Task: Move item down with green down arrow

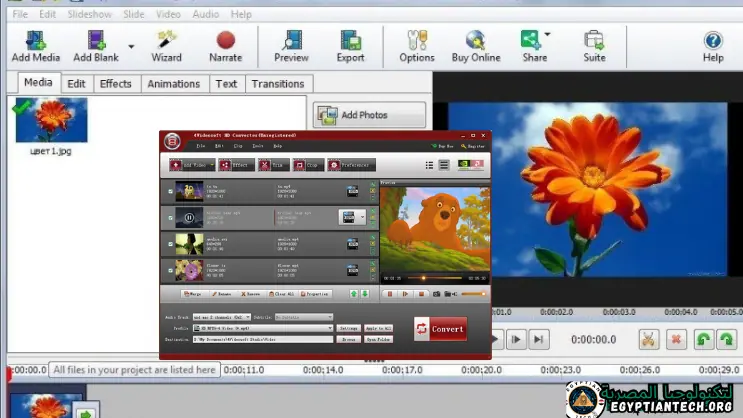Action: click(x=365, y=294)
